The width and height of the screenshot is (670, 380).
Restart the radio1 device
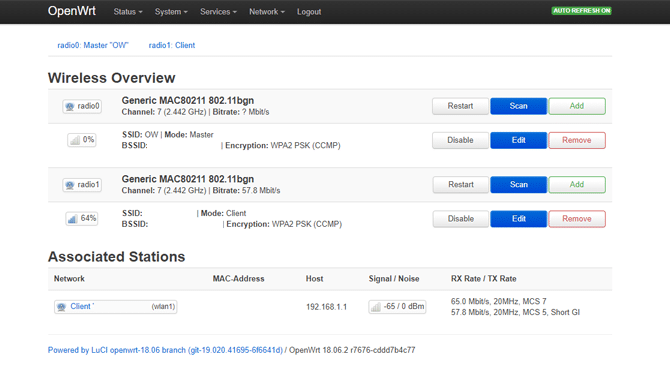(x=461, y=185)
